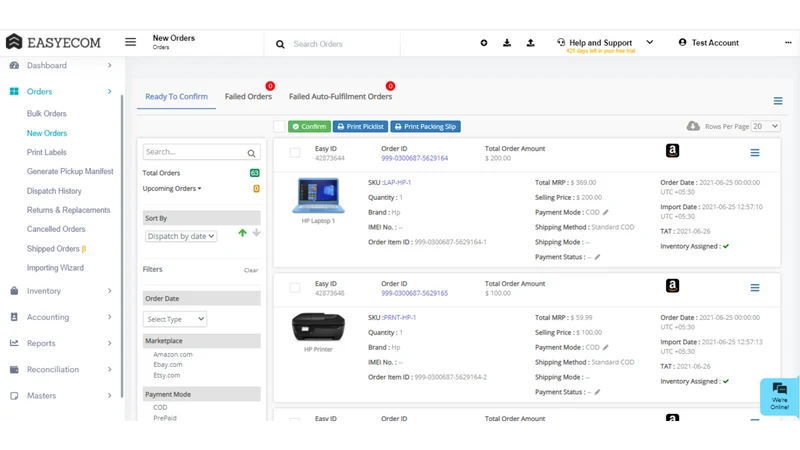Click the cloud download icon near Rows Per Page
This screenshot has width=800, height=450.
tap(693, 126)
